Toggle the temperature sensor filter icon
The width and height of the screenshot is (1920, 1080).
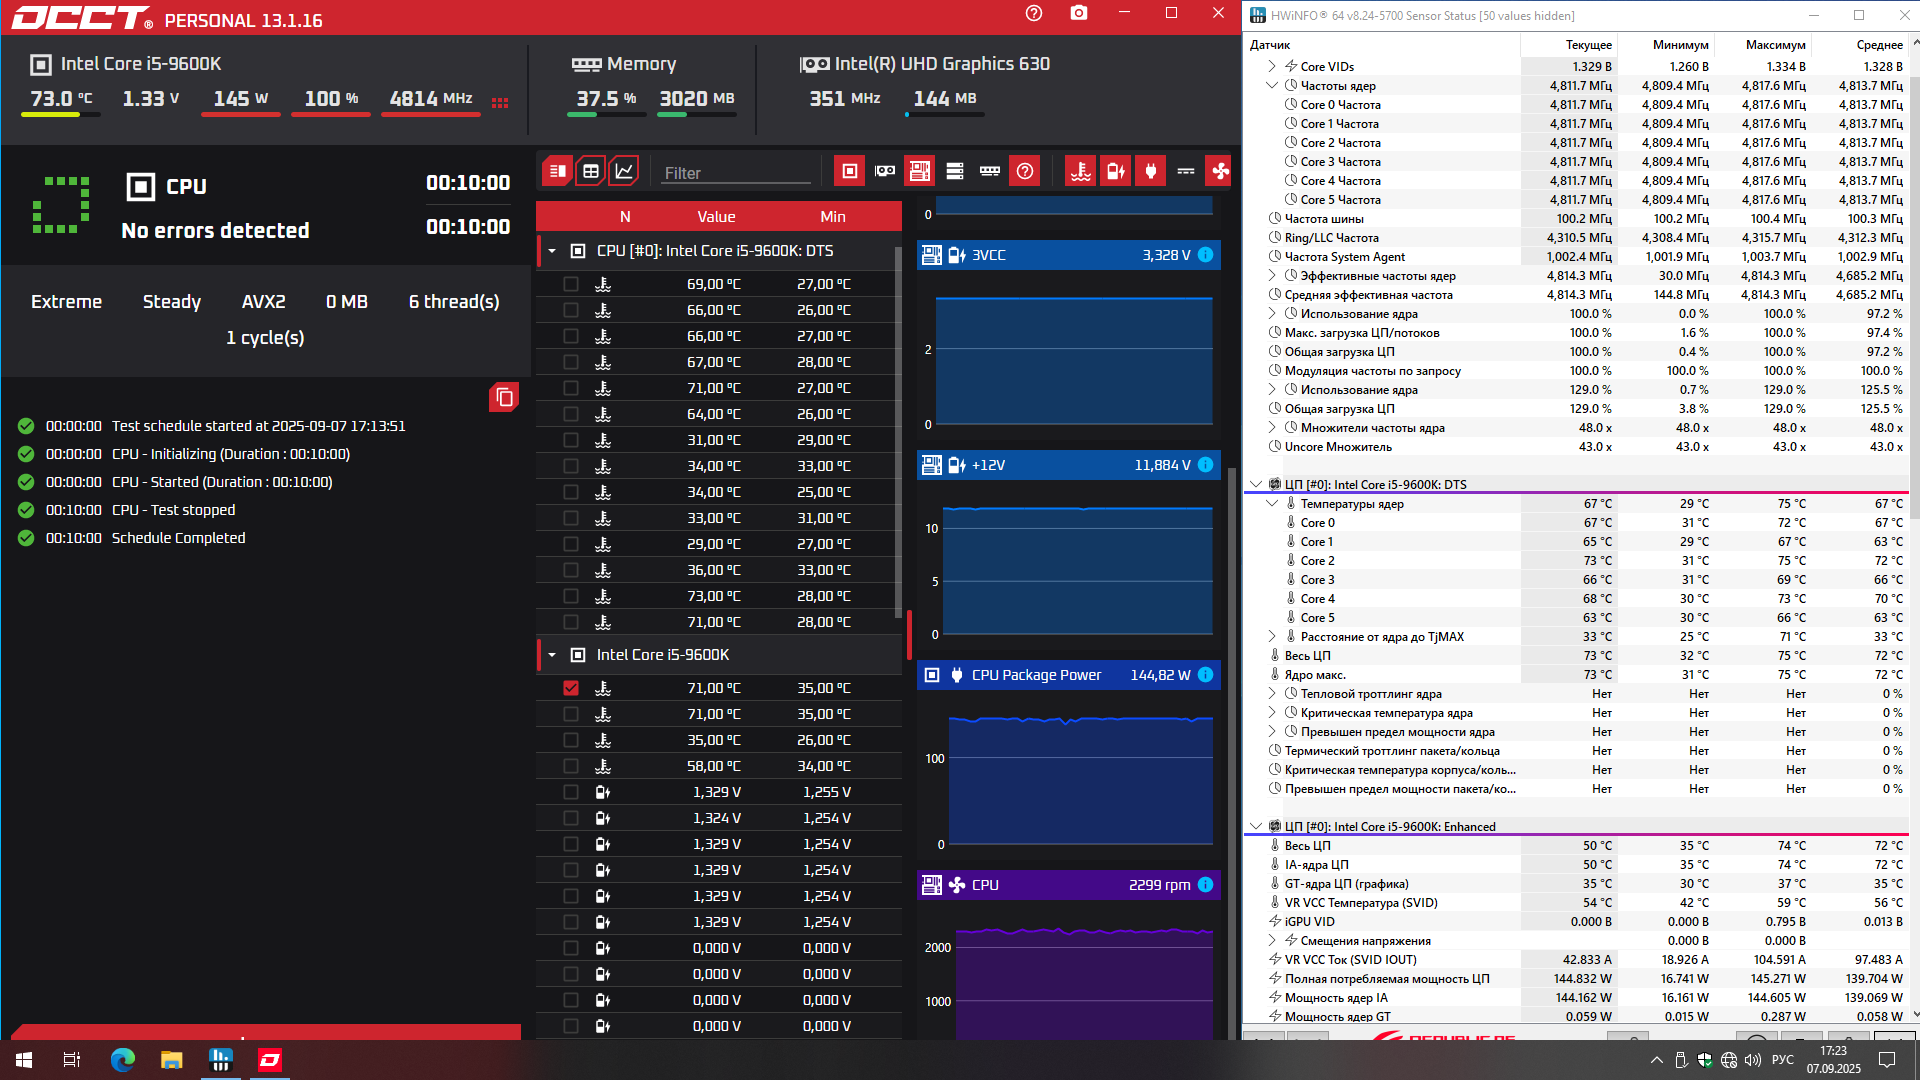[x=1080, y=171]
